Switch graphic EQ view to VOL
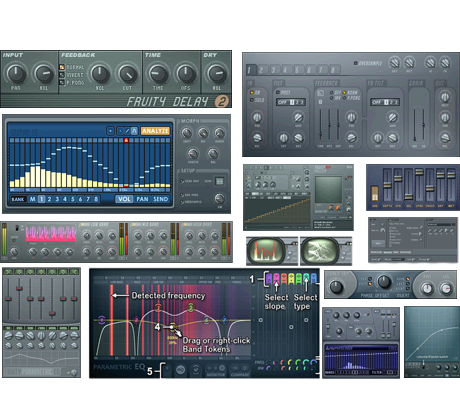 124,199
